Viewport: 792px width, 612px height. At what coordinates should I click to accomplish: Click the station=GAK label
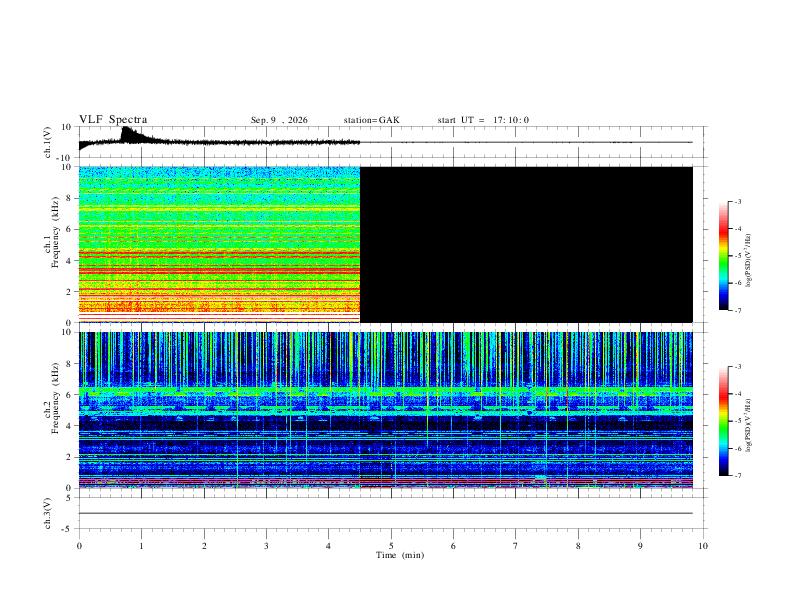[x=371, y=120]
